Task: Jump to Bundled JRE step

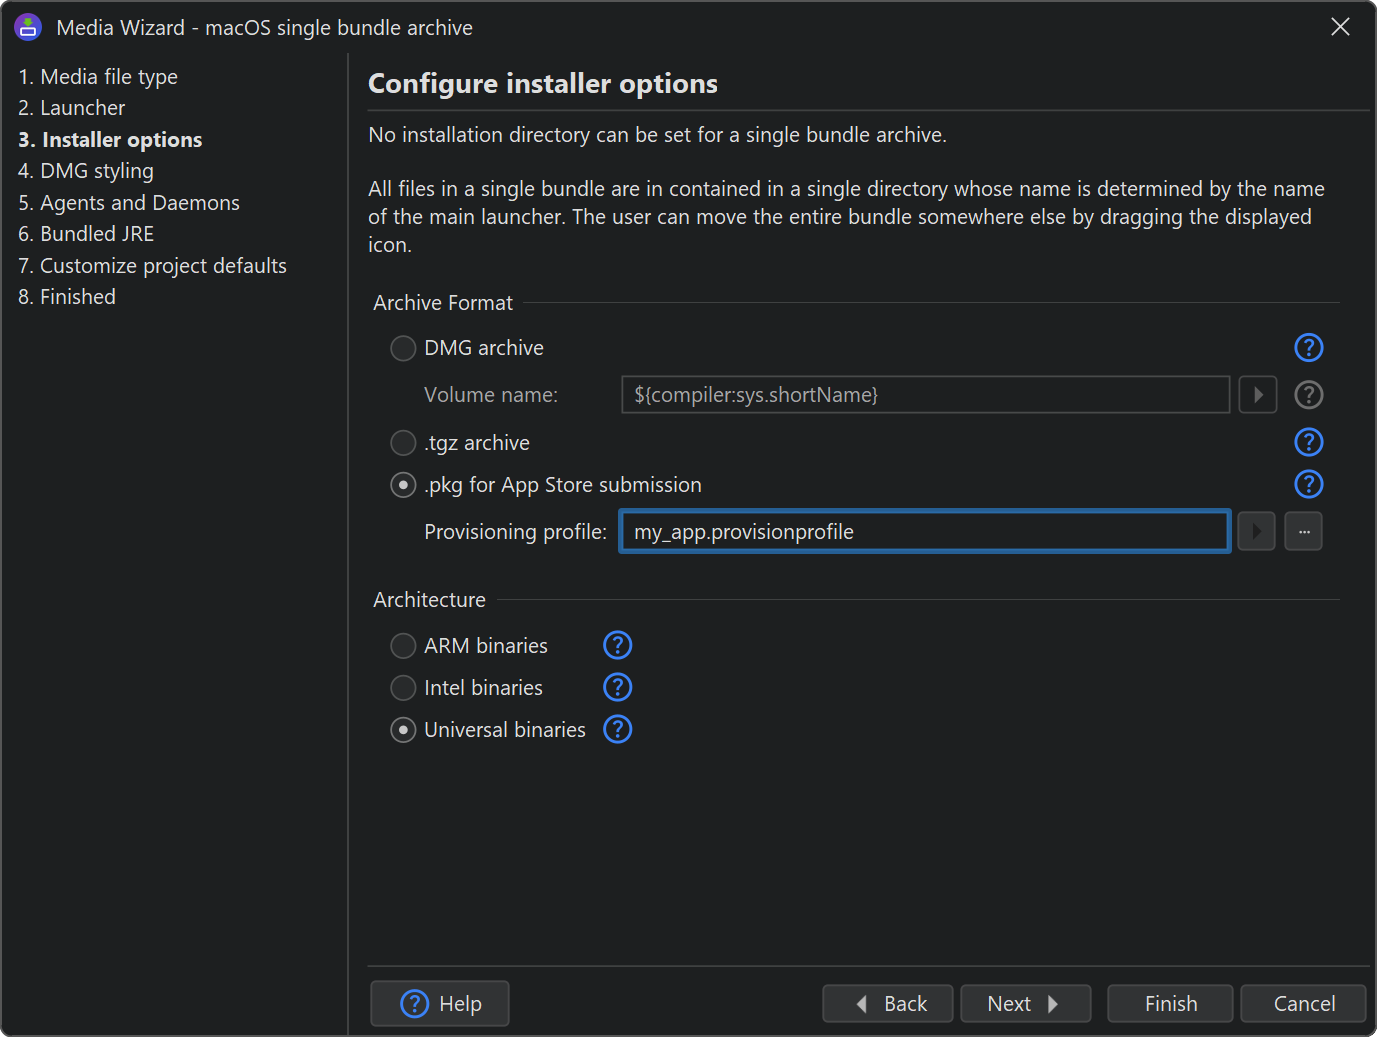Action: [x=86, y=234]
